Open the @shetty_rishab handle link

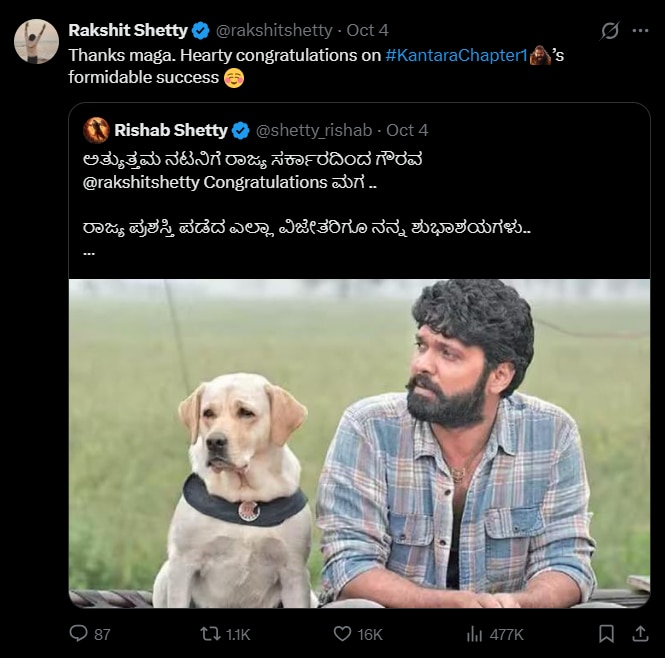314,130
